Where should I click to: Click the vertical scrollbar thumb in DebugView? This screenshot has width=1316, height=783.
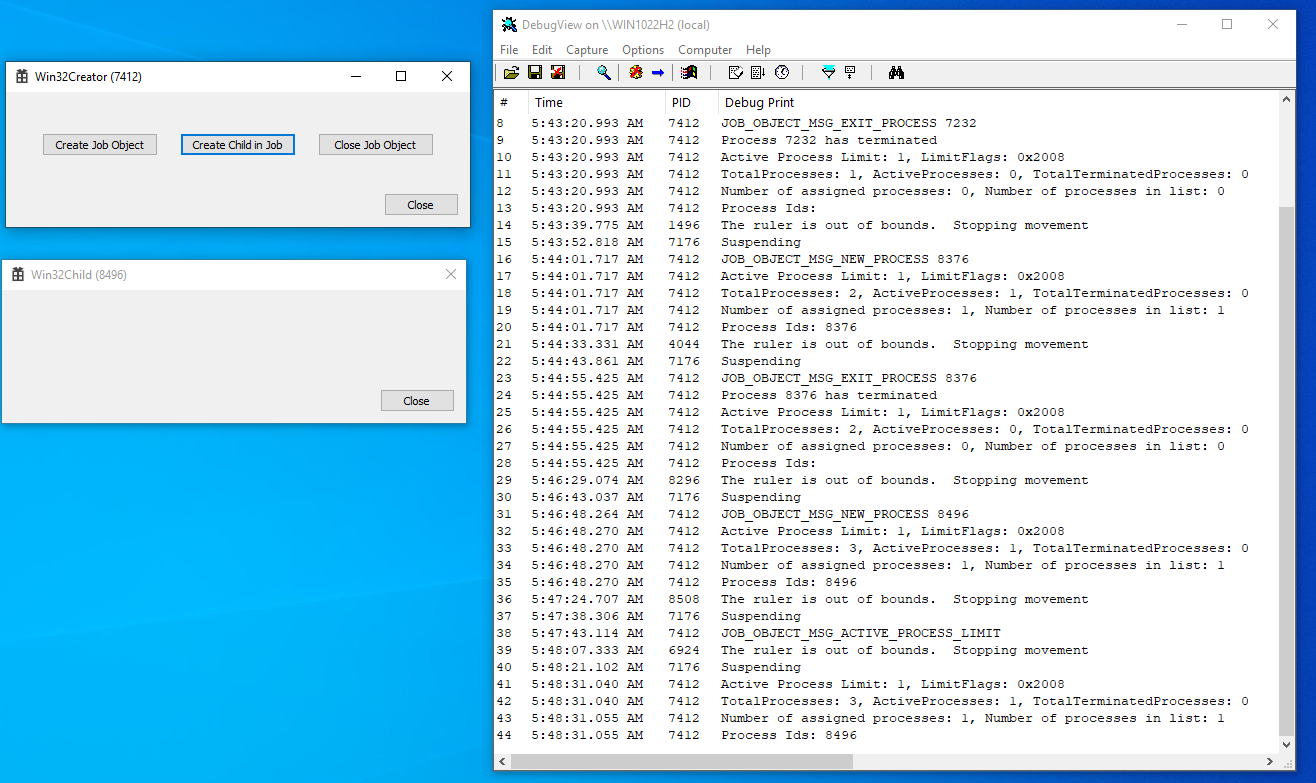(x=1288, y=472)
